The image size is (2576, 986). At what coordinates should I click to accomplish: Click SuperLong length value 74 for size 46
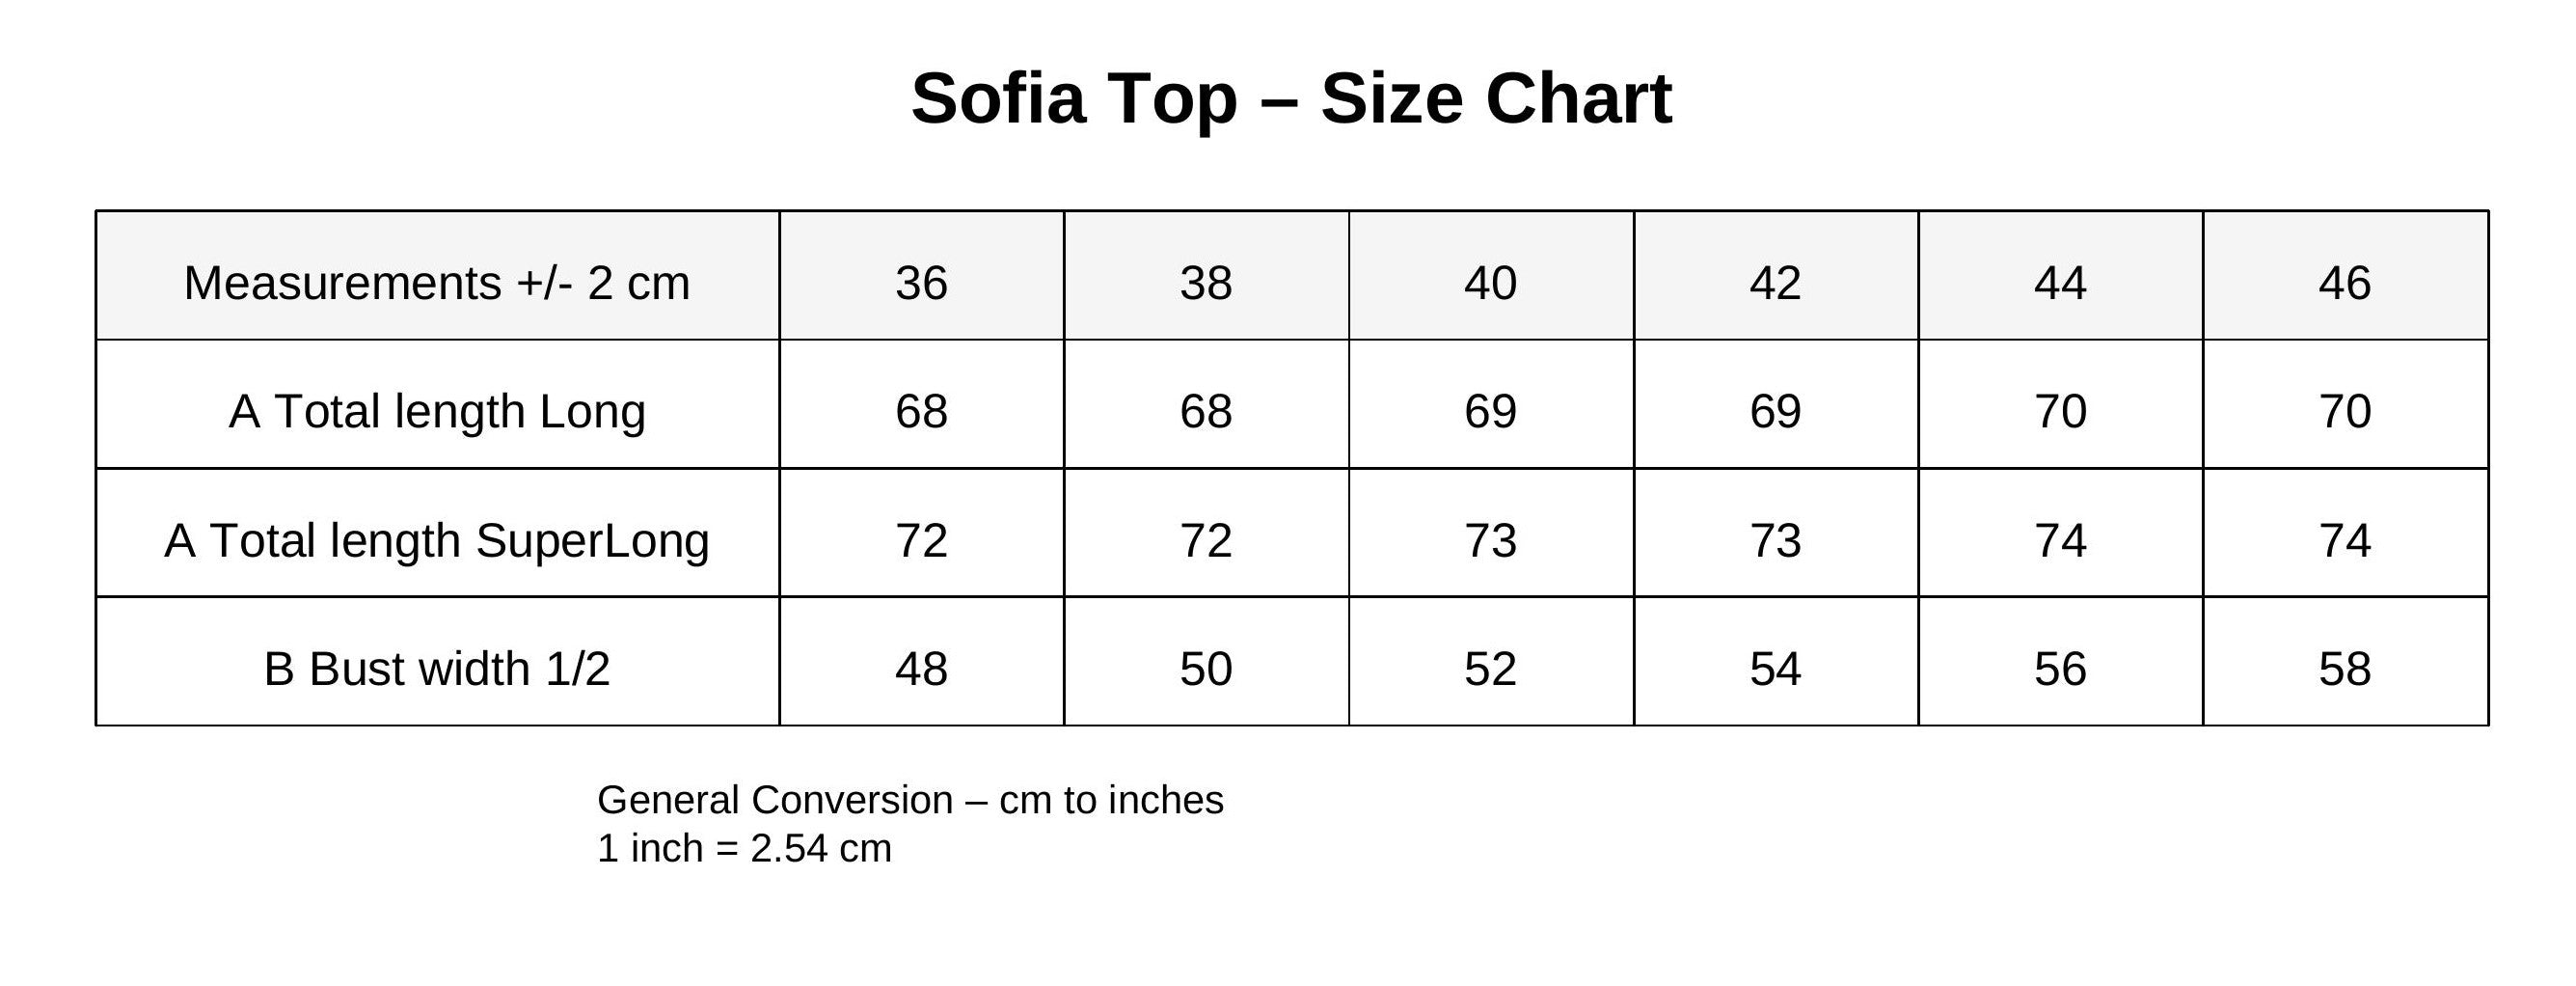click(2344, 540)
